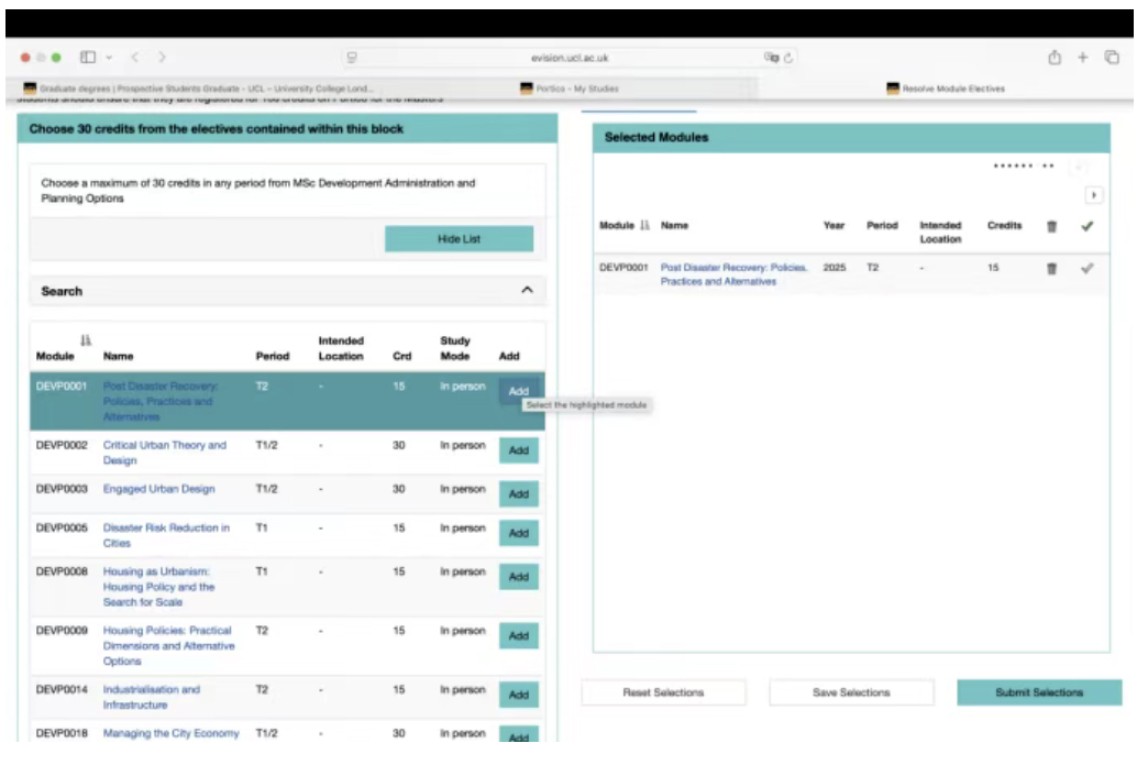Click the right arrow pager in Selected Modules
The width and height of the screenshot is (1140, 781).
click(1093, 195)
